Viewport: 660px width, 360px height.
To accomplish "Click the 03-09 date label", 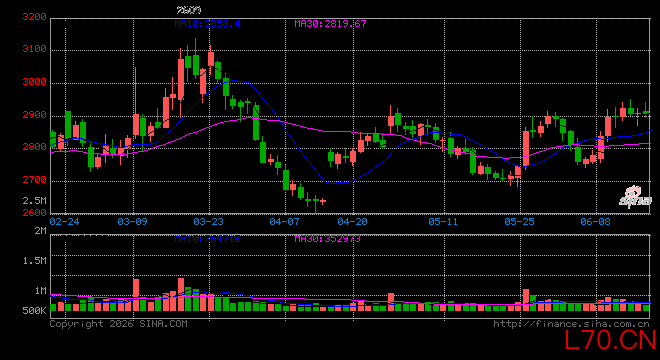I will [132, 221].
